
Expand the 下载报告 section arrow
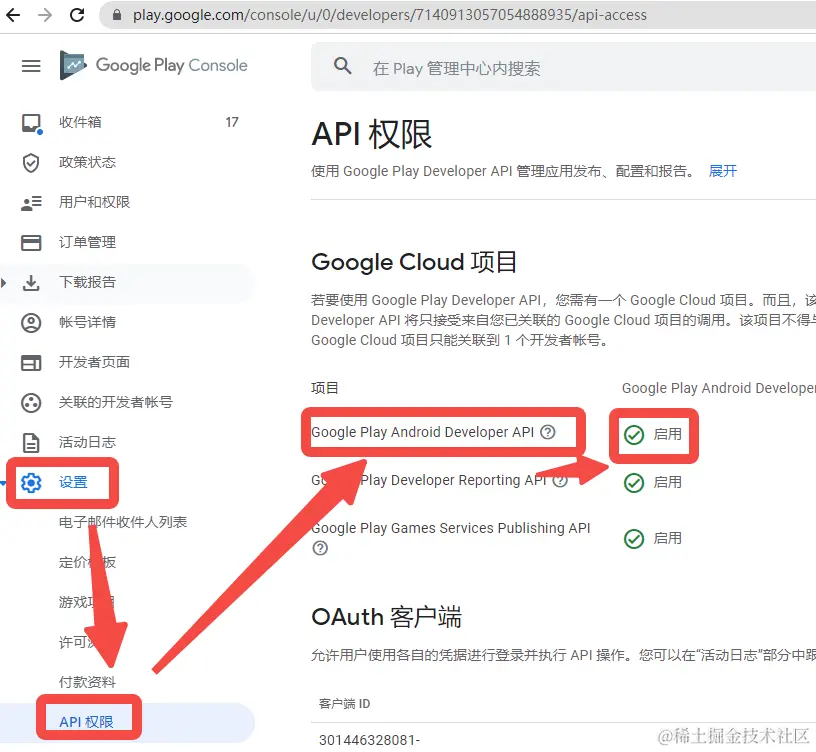tap(4, 283)
